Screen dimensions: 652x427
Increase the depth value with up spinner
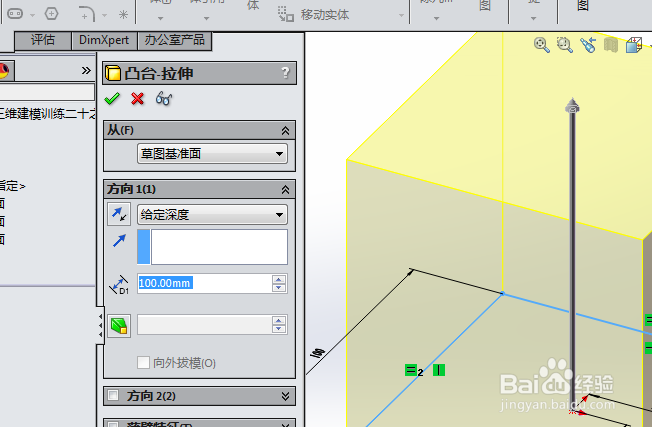(x=279, y=279)
